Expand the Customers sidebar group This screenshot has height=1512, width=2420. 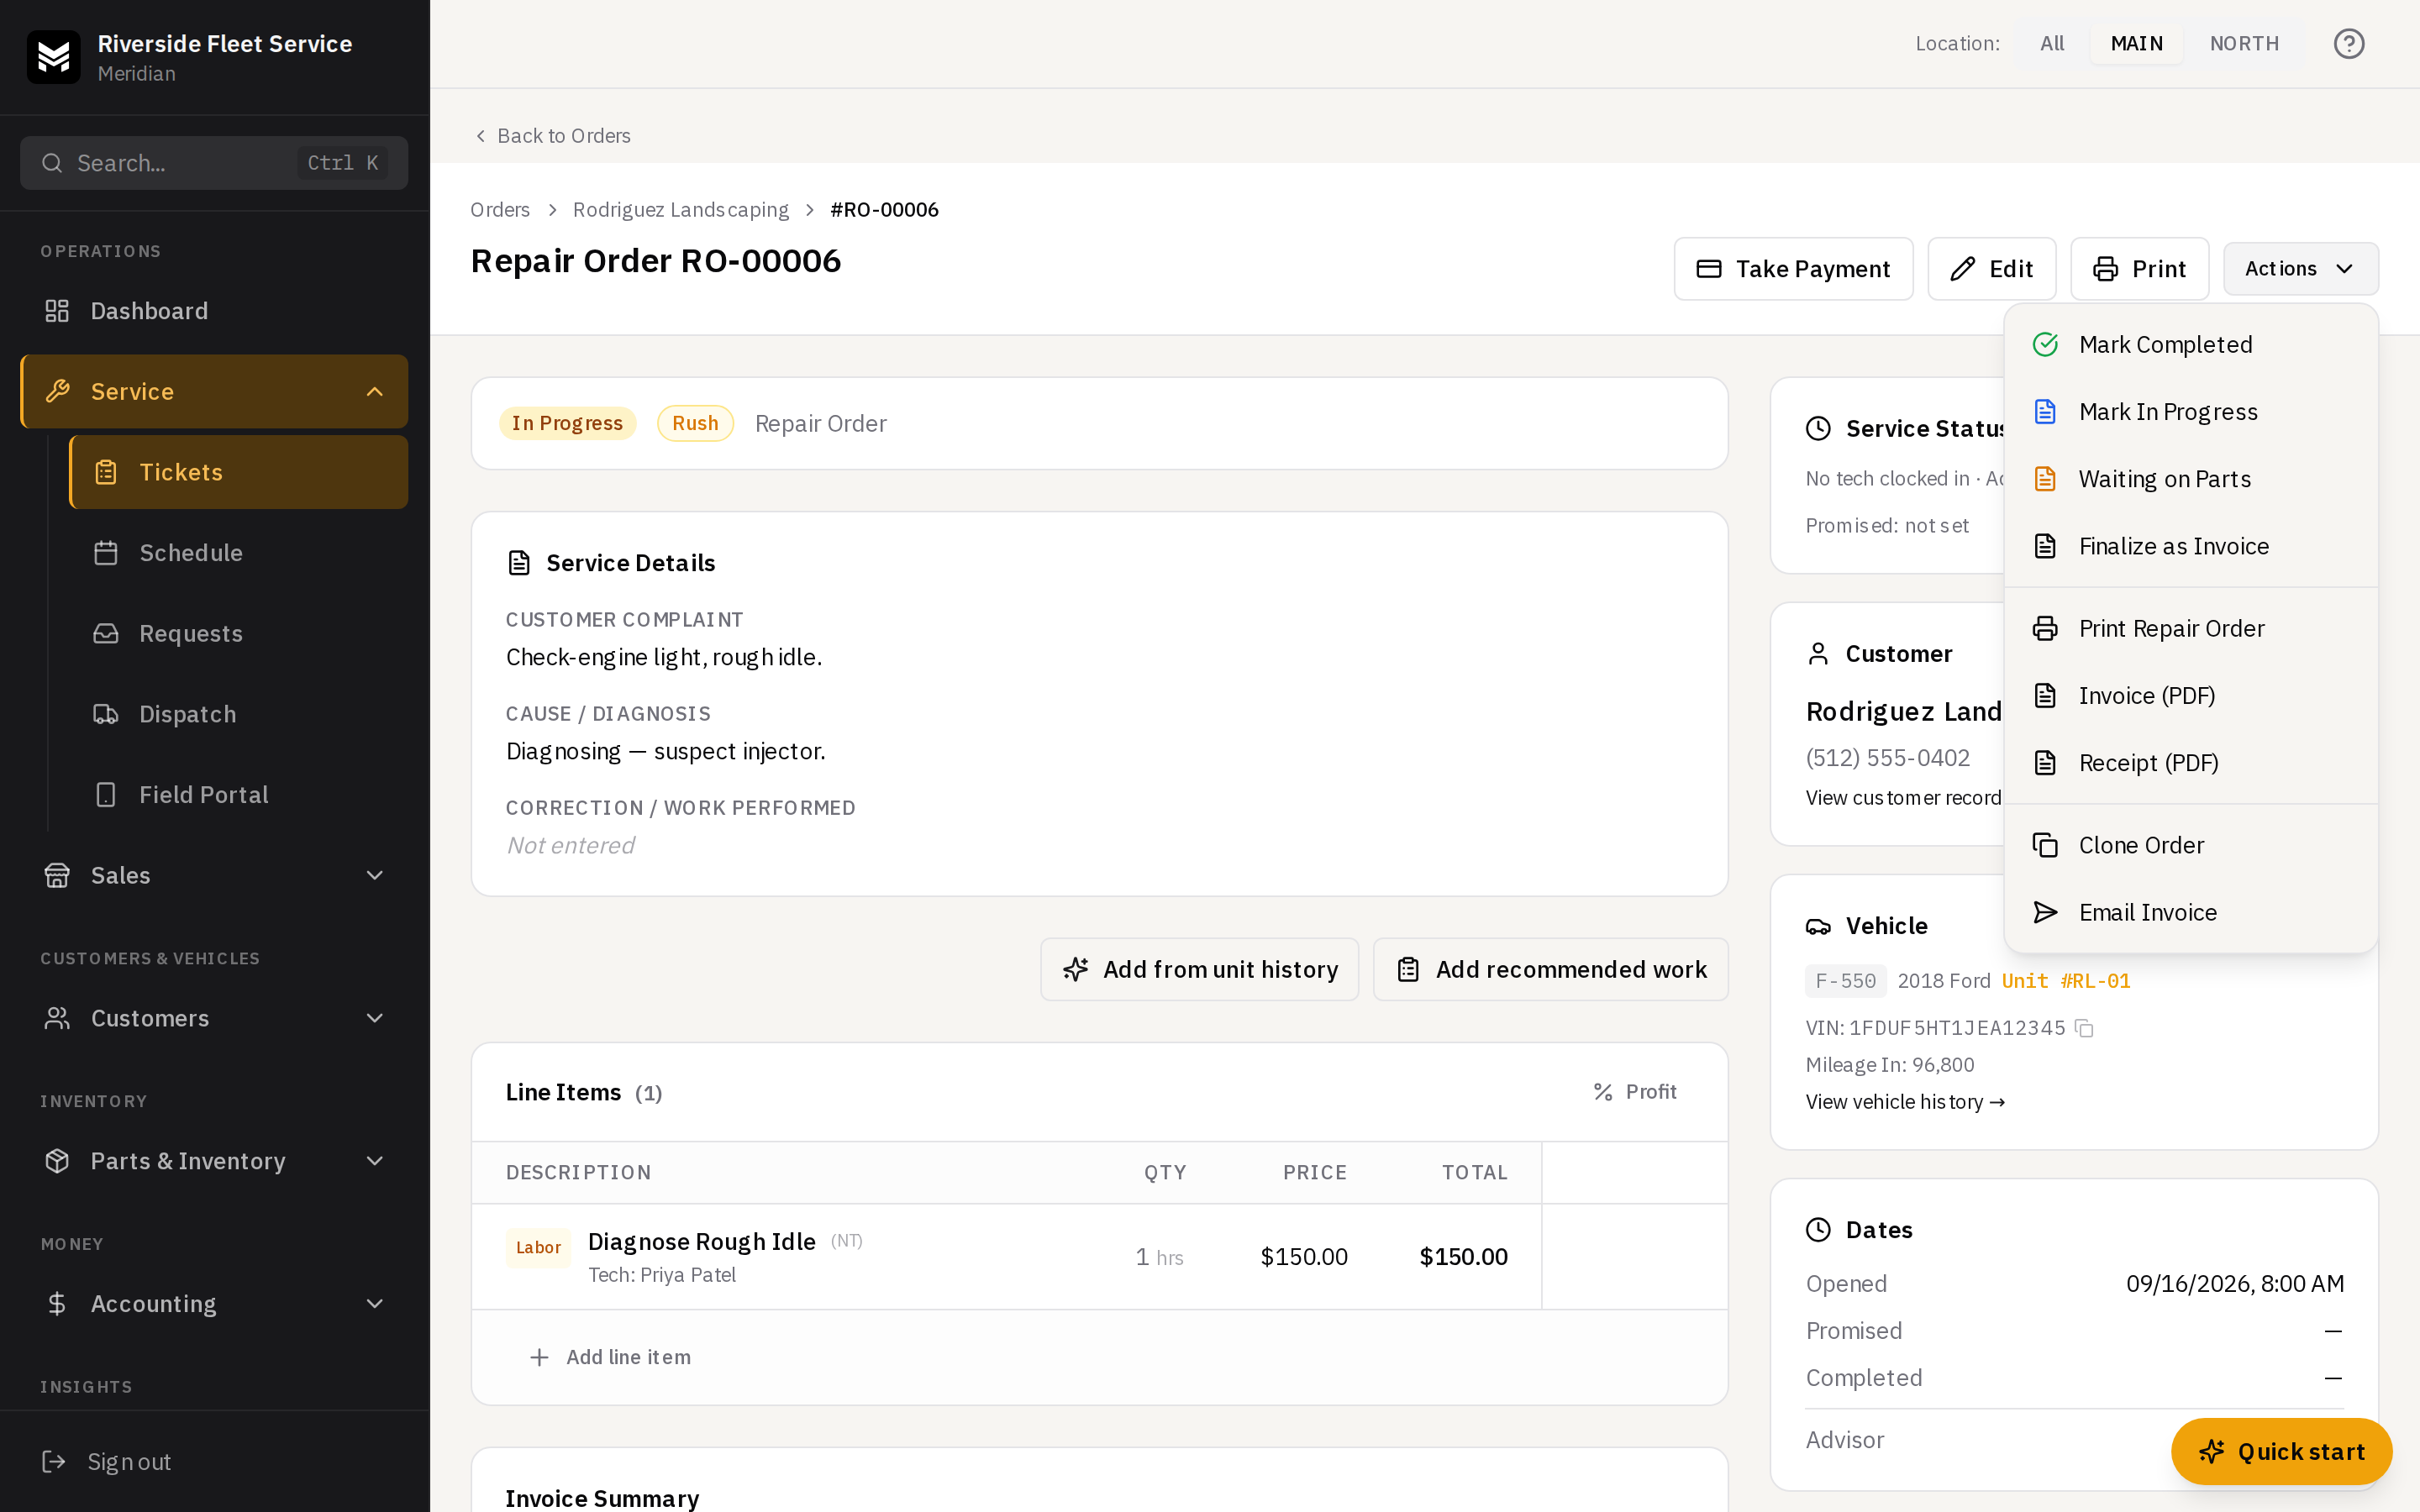pyautogui.click(x=214, y=1018)
